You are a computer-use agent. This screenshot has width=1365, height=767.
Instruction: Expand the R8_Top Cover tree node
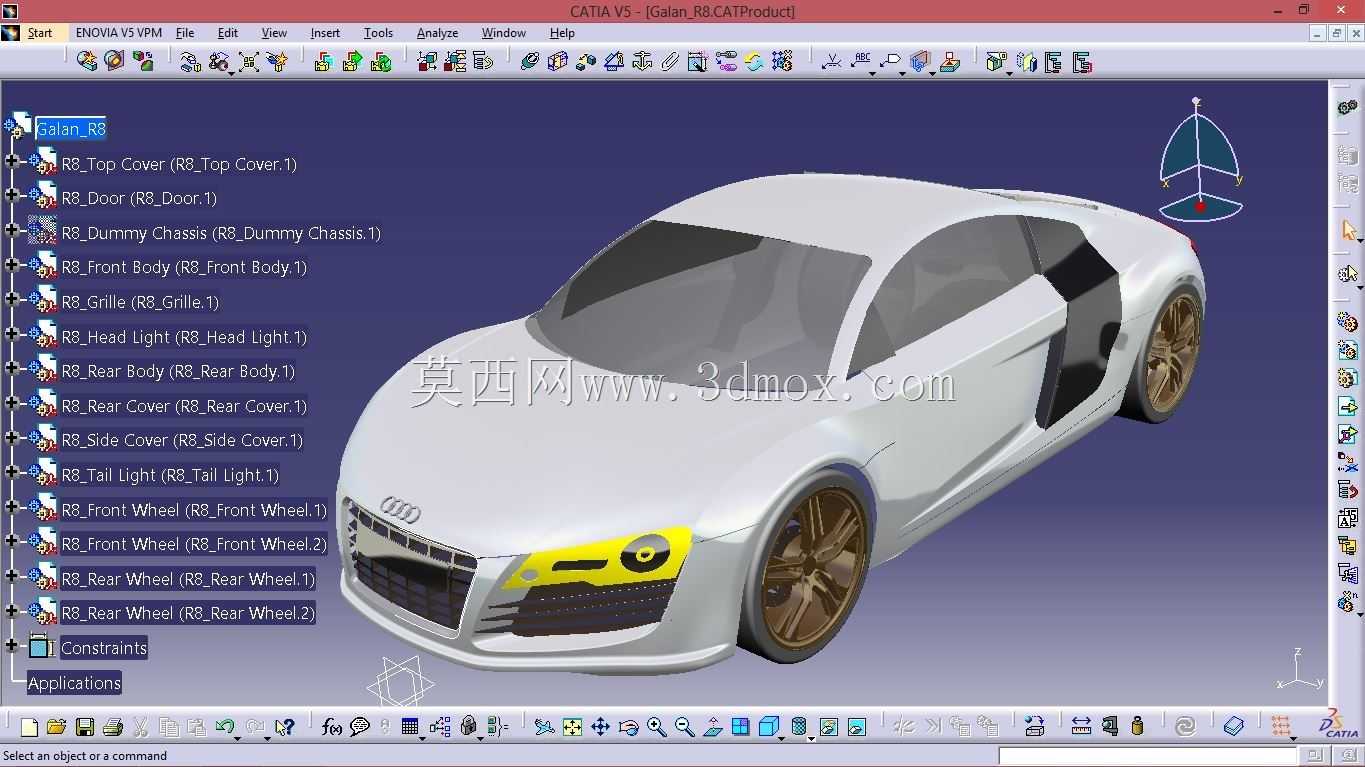coord(12,162)
